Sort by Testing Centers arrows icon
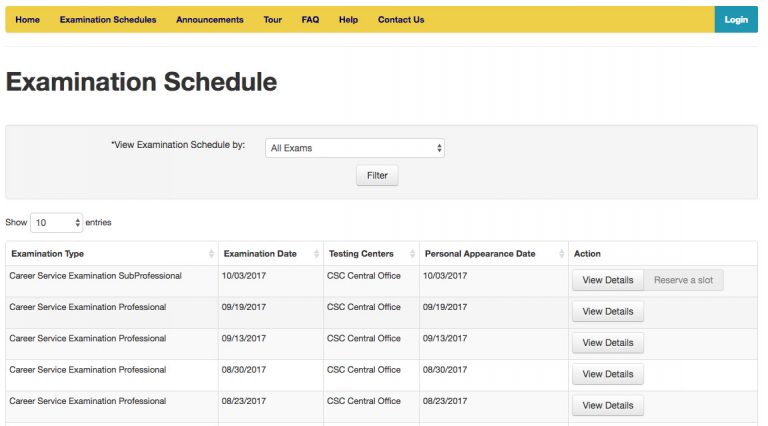This screenshot has width=768, height=426. click(x=412, y=254)
